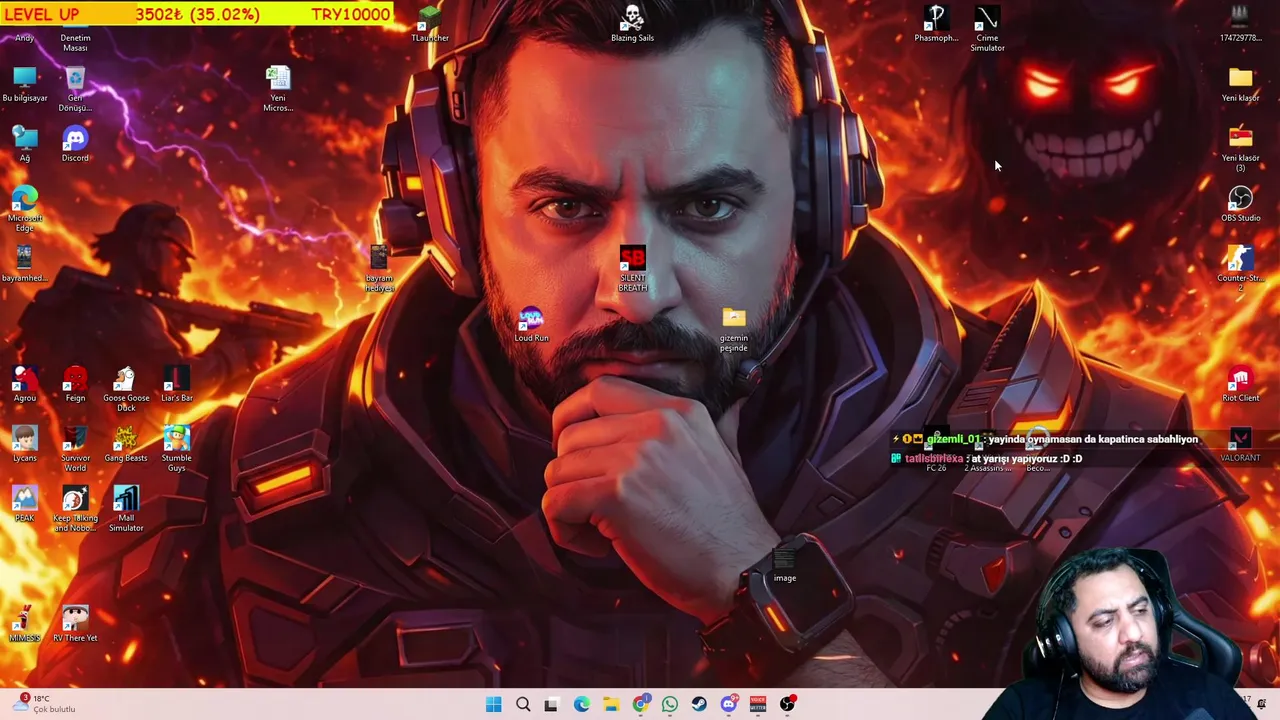Open the weather widget showing 18°C
Screen dimensions: 1280x720
pos(46,704)
